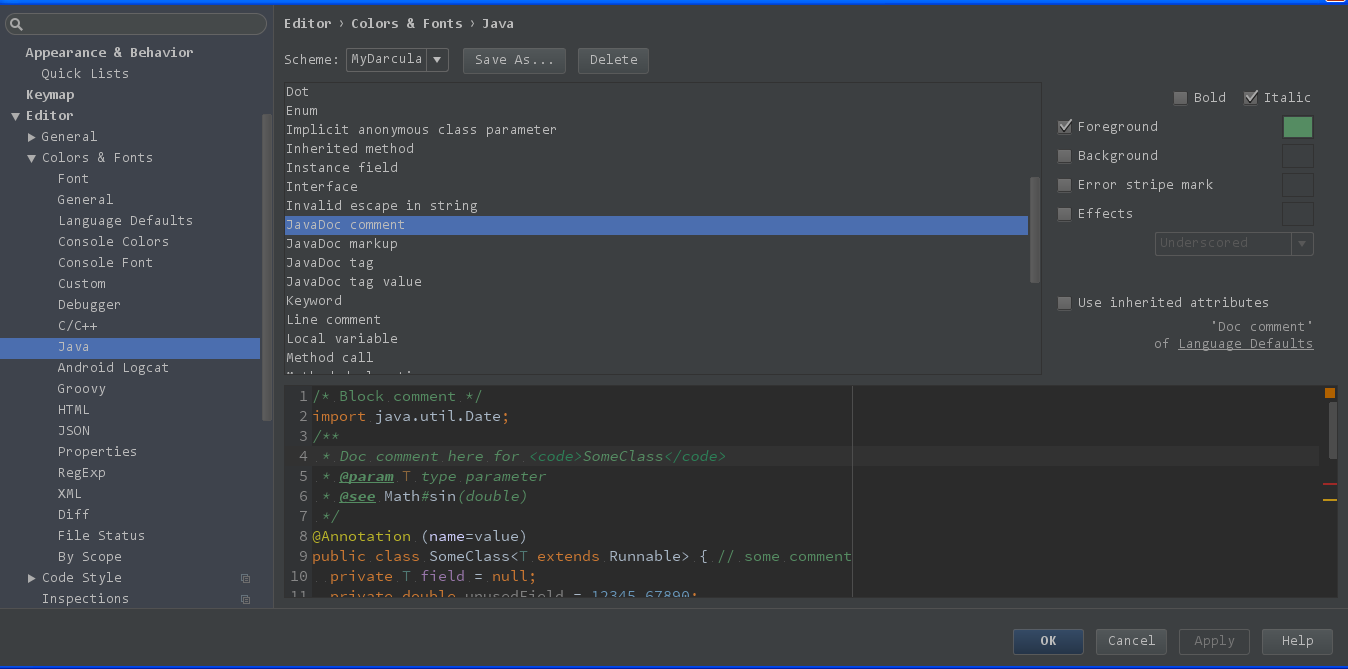Click the Cancel button
The image size is (1348, 669).
[x=1131, y=641]
